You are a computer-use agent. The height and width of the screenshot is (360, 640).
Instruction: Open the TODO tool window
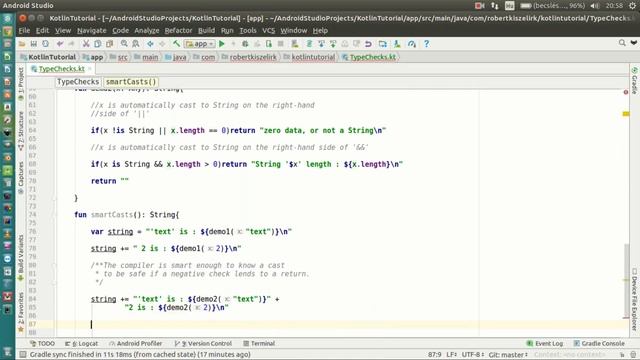point(42,344)
